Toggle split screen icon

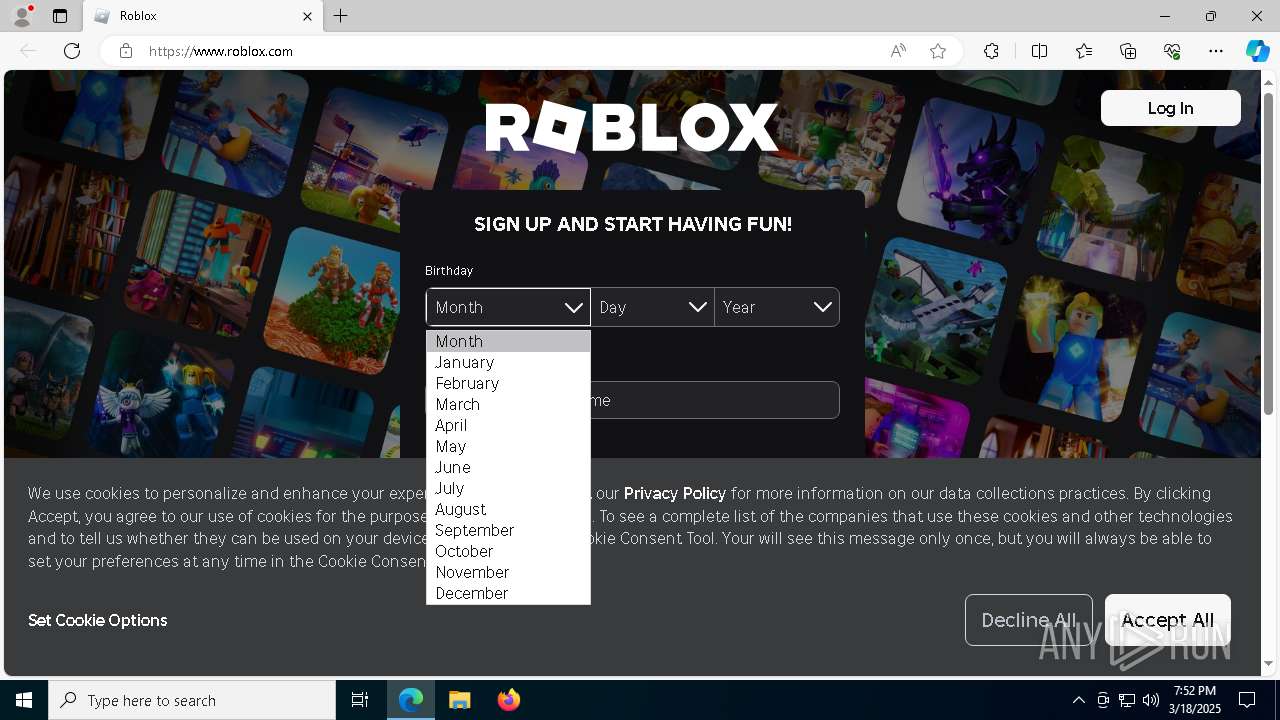coord(1039,51)
